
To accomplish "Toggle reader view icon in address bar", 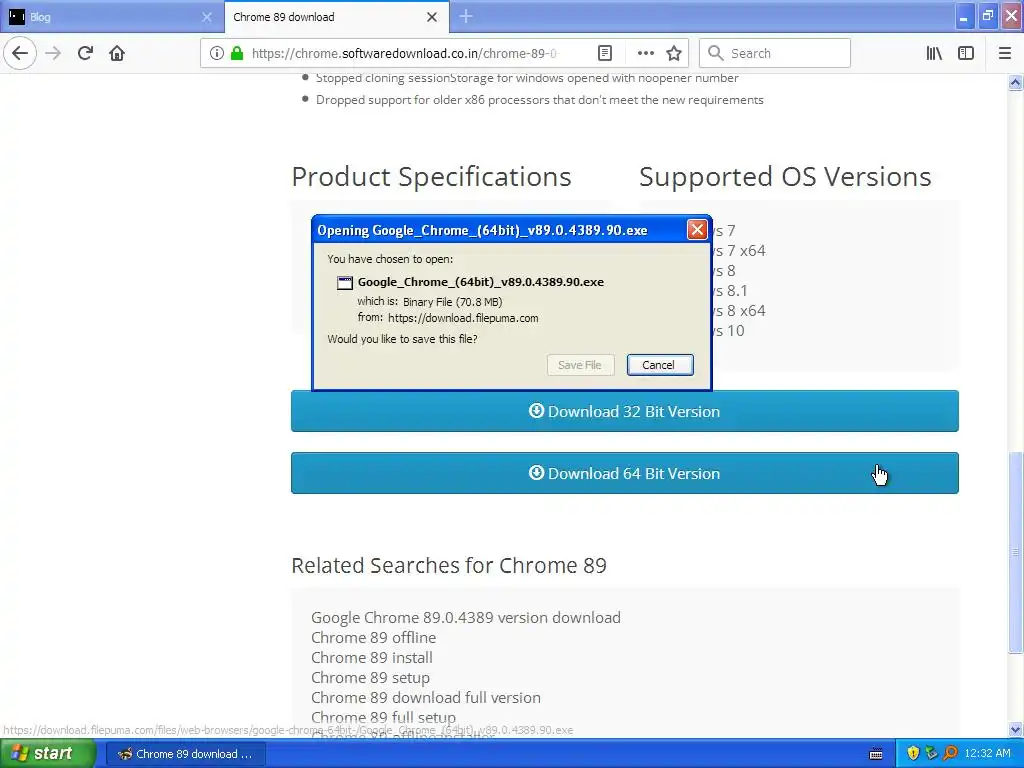I will point(605,54).
